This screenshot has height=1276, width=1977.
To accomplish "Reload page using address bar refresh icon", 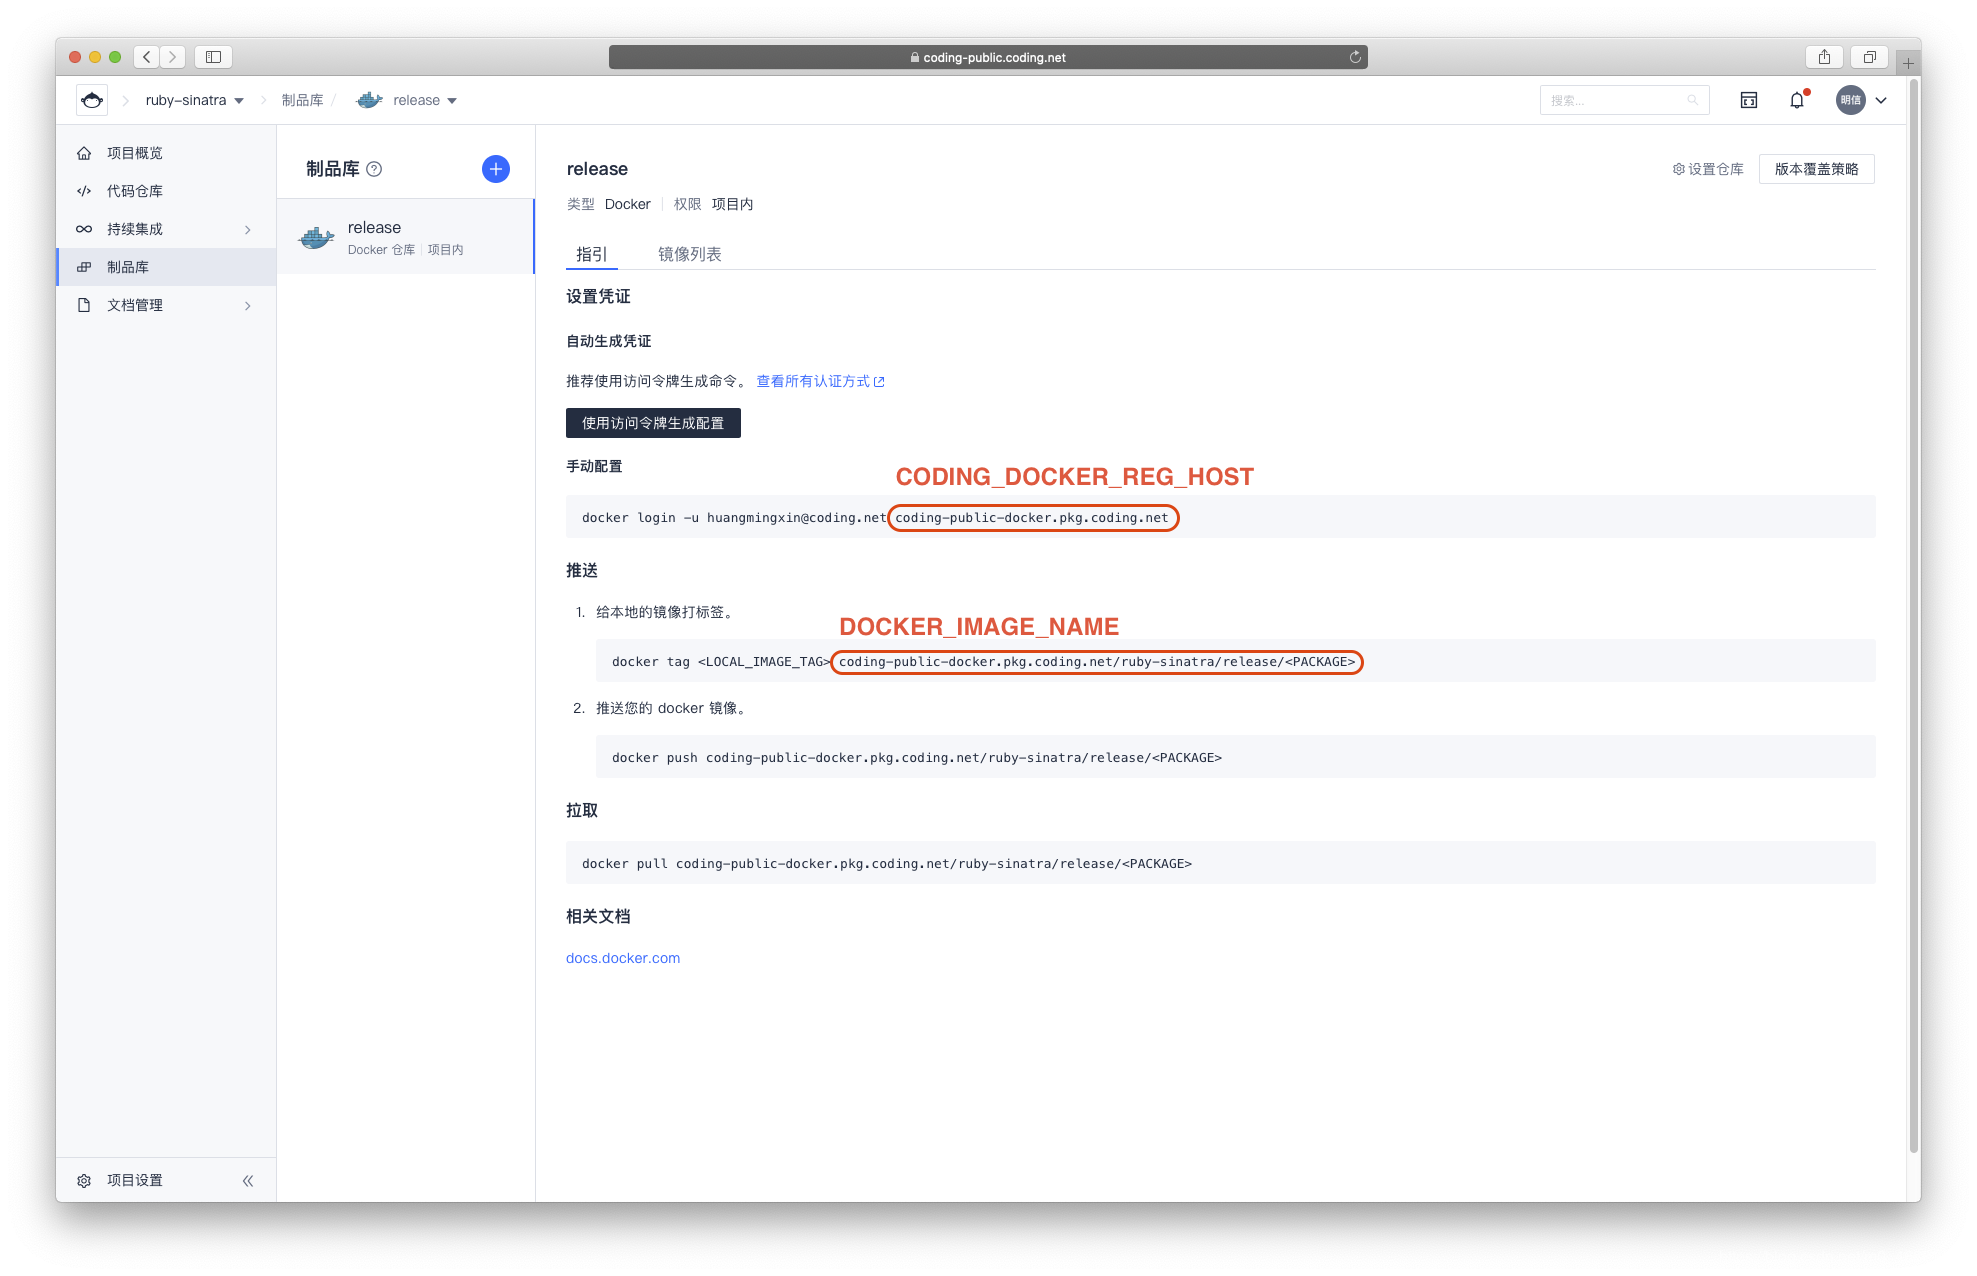I will [x=1355, y=57].
